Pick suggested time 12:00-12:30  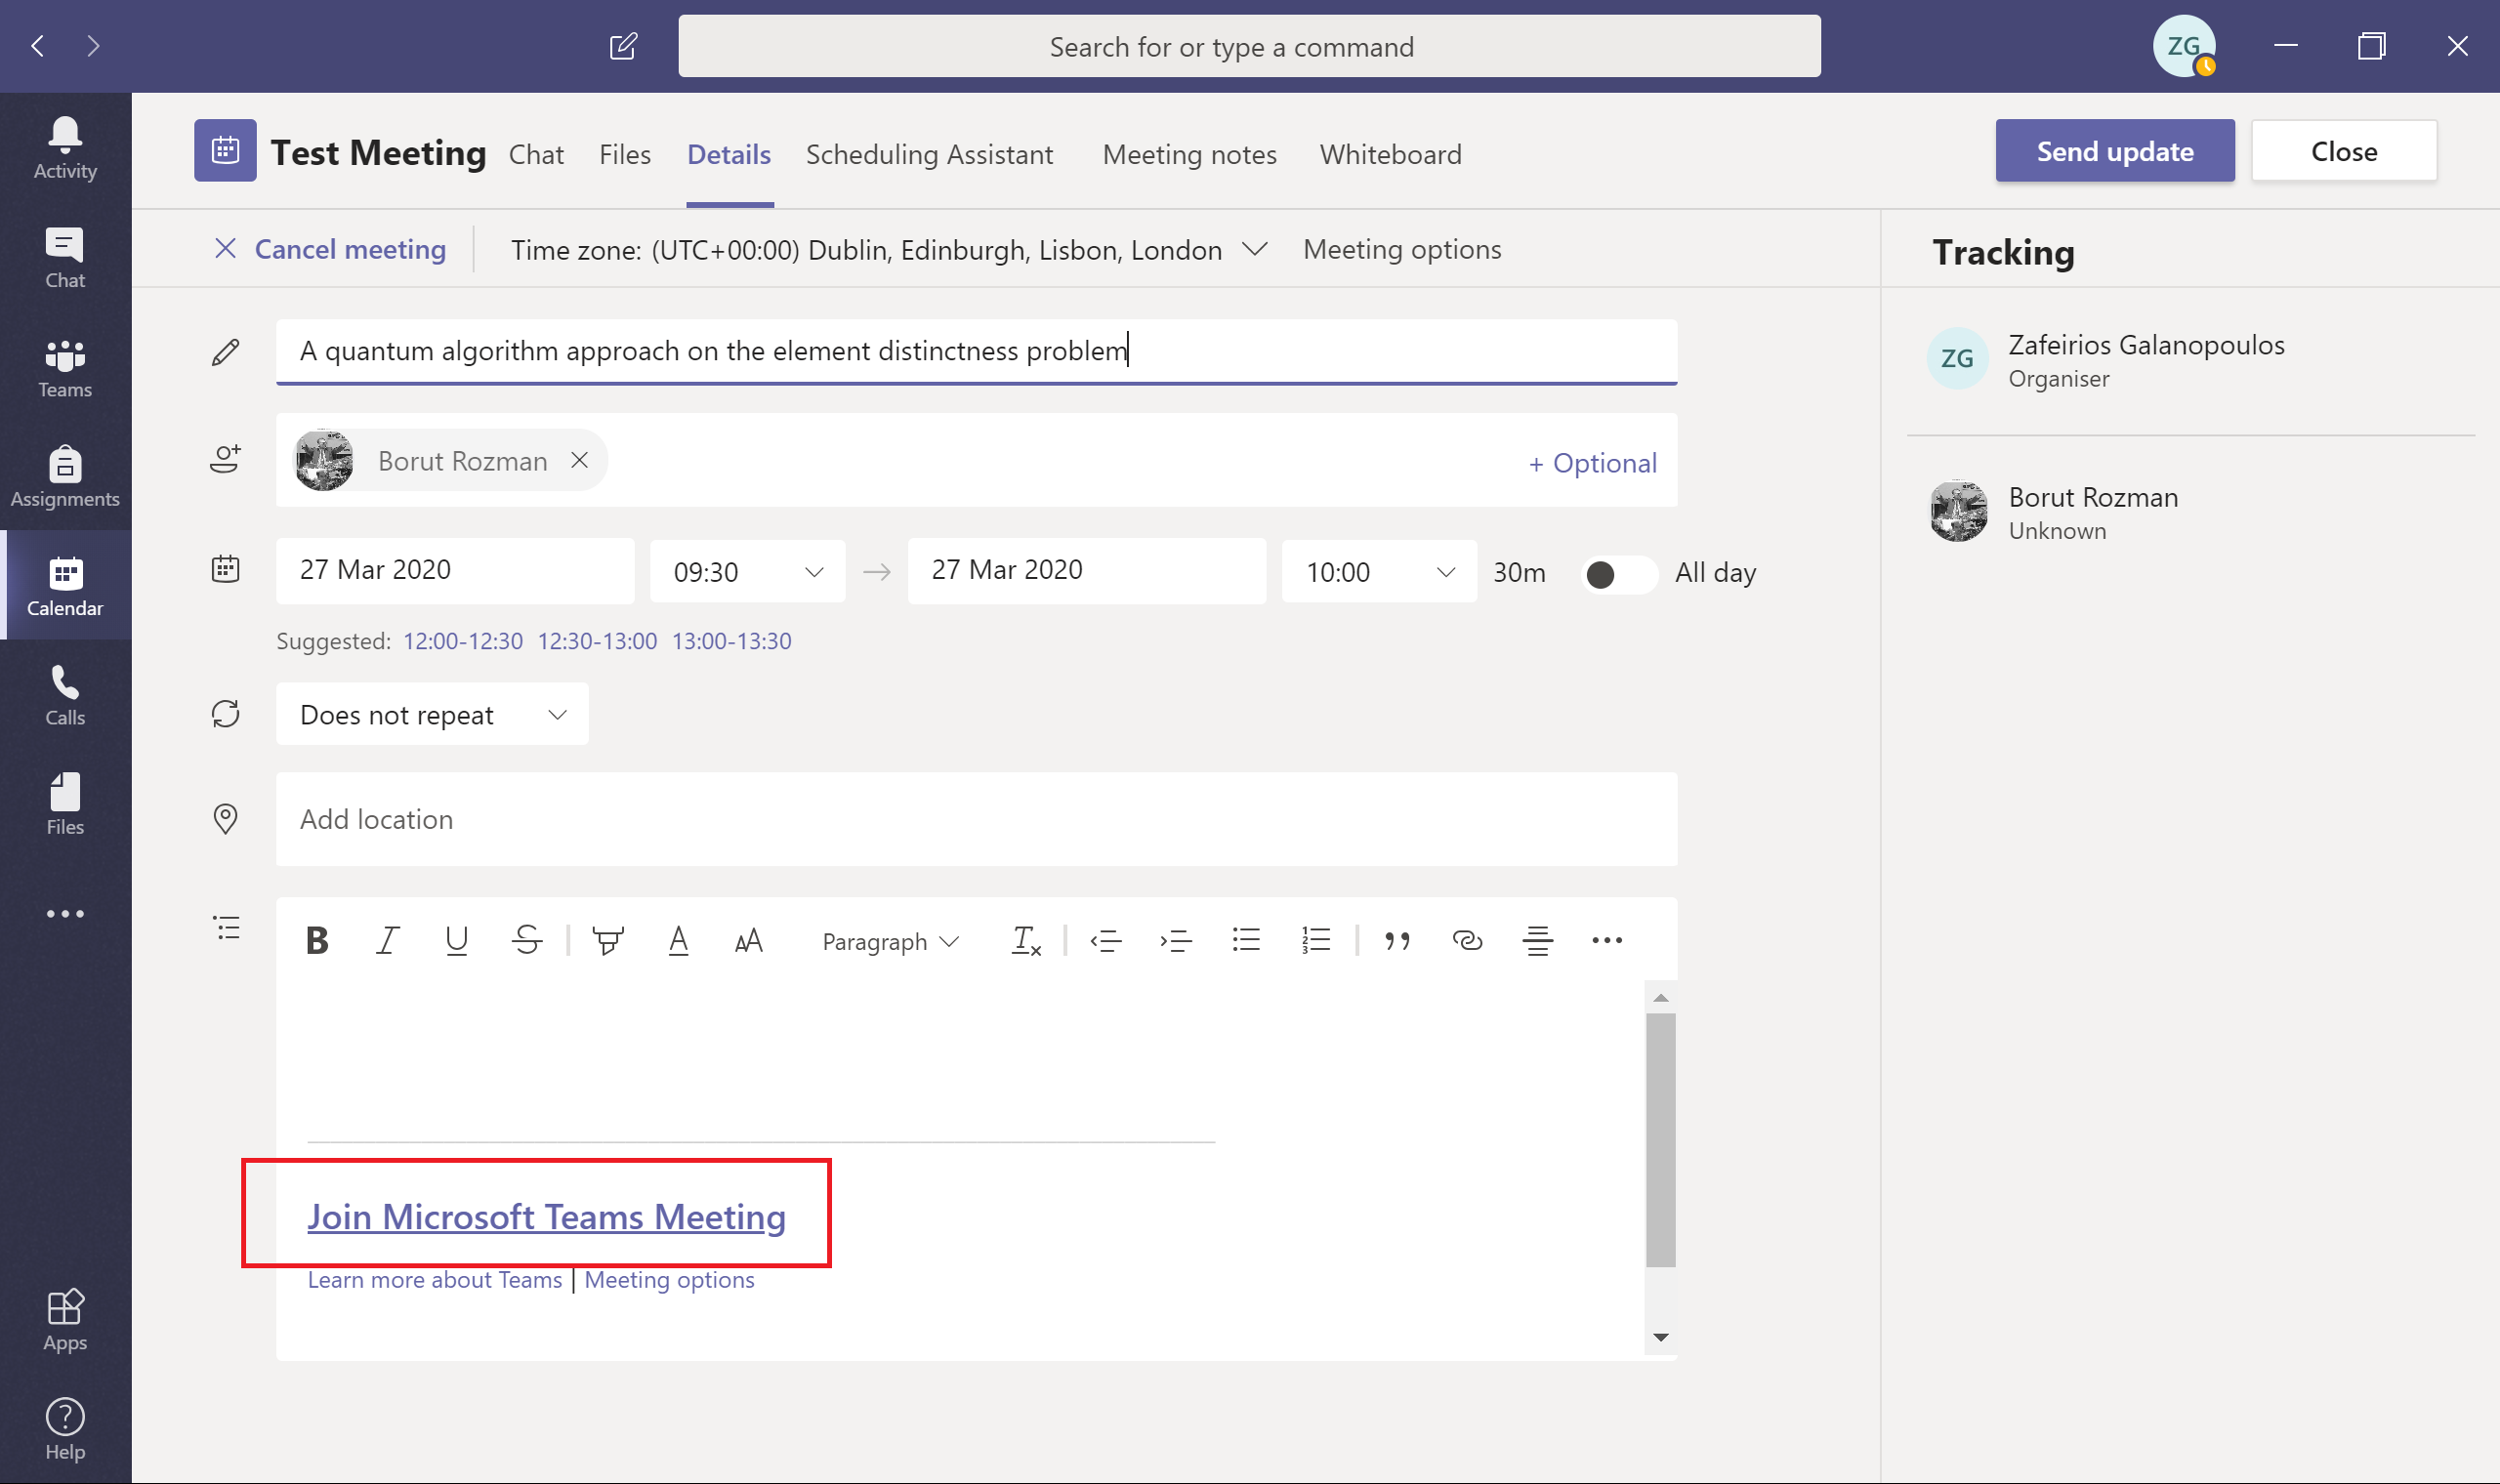coord(463,641)
